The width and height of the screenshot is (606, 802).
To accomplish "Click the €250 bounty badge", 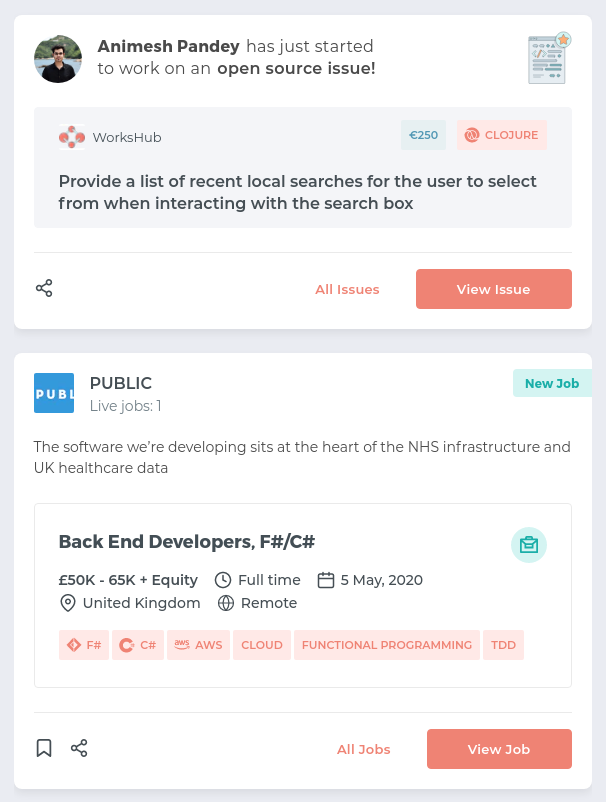I will 424,135.
